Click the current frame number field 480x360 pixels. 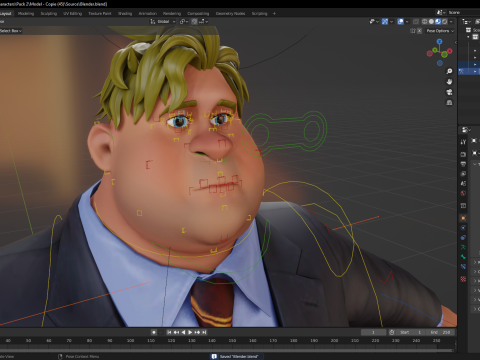(x=373, y=332)
